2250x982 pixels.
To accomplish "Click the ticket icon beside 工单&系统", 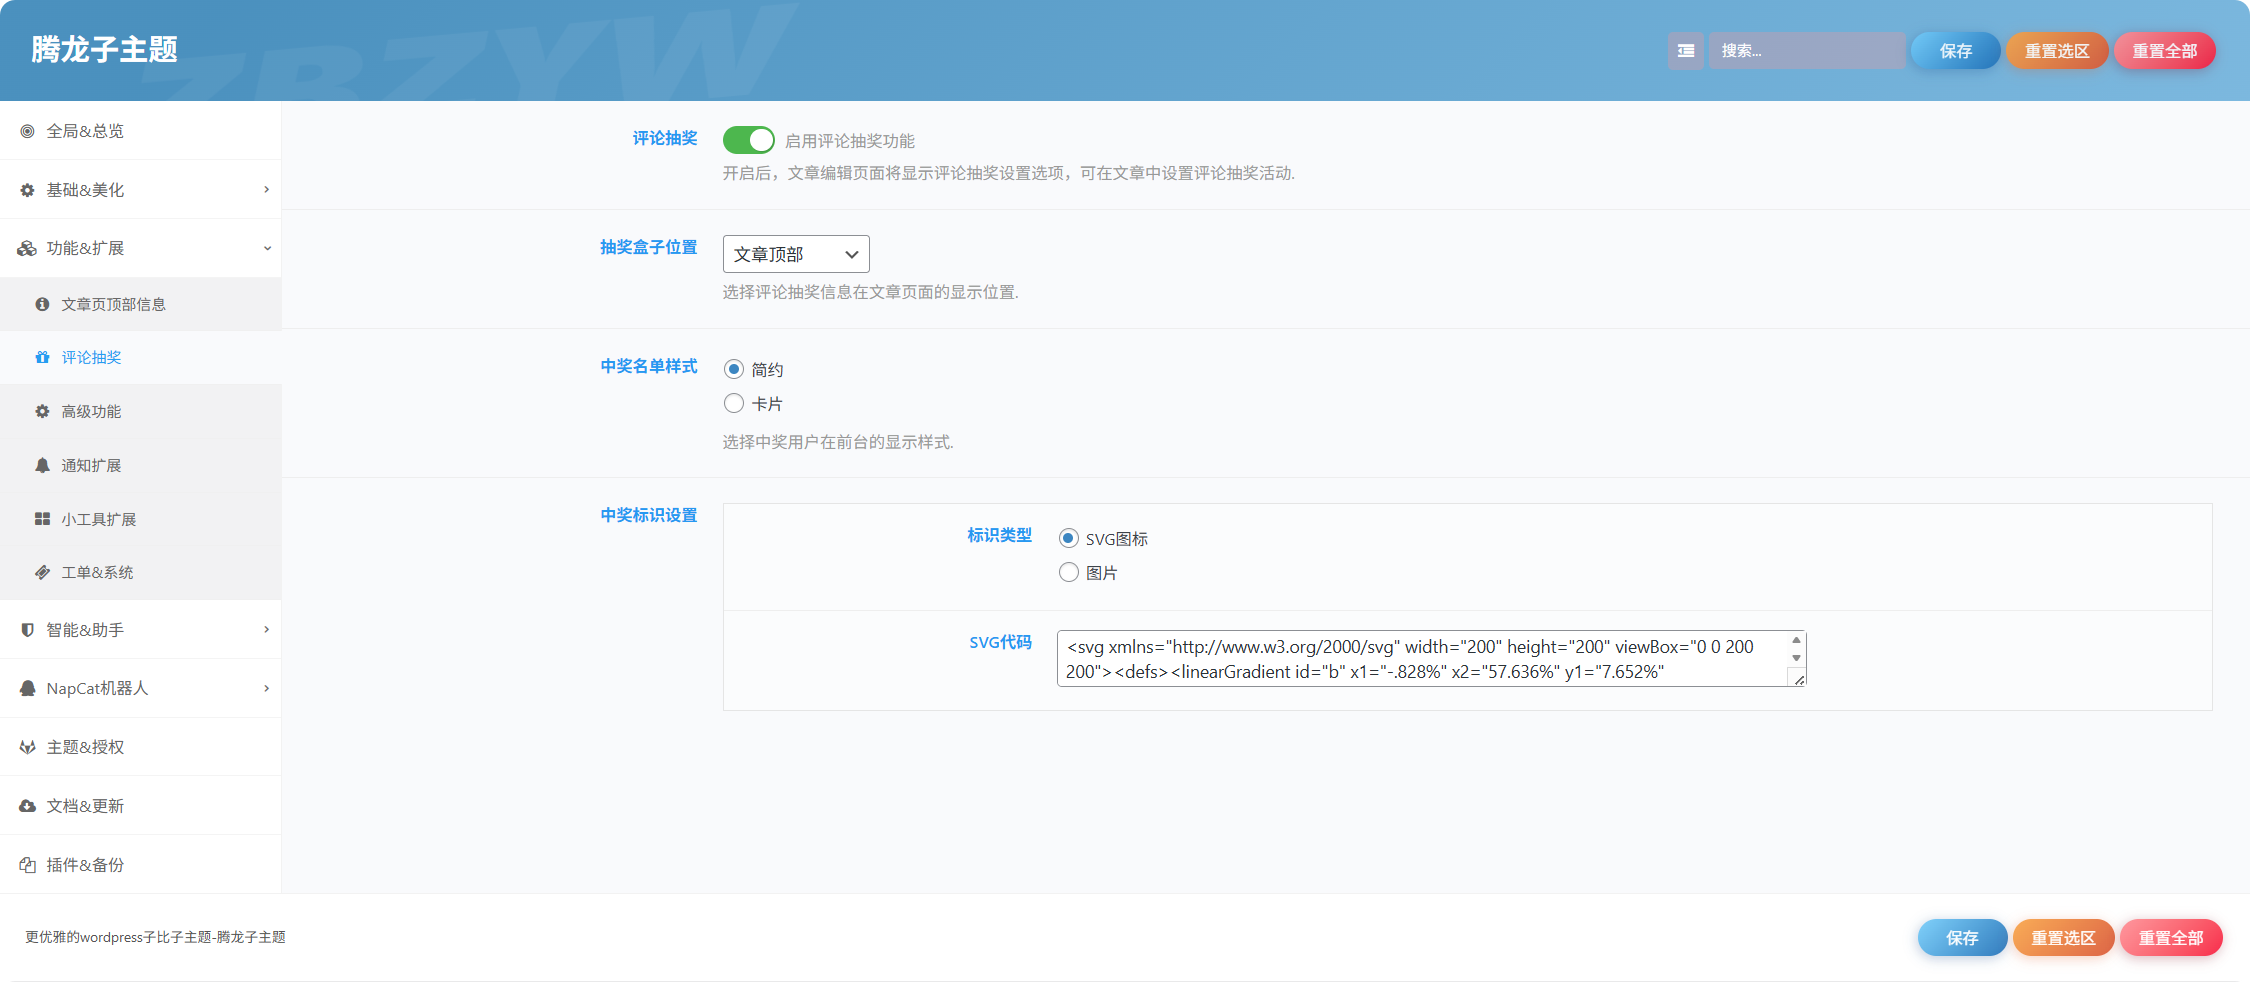I will [42, 572].
